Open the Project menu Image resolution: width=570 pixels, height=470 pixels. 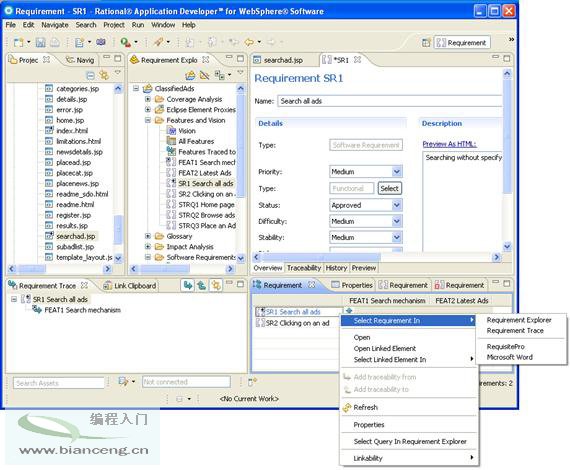click(x=114, y=25)
